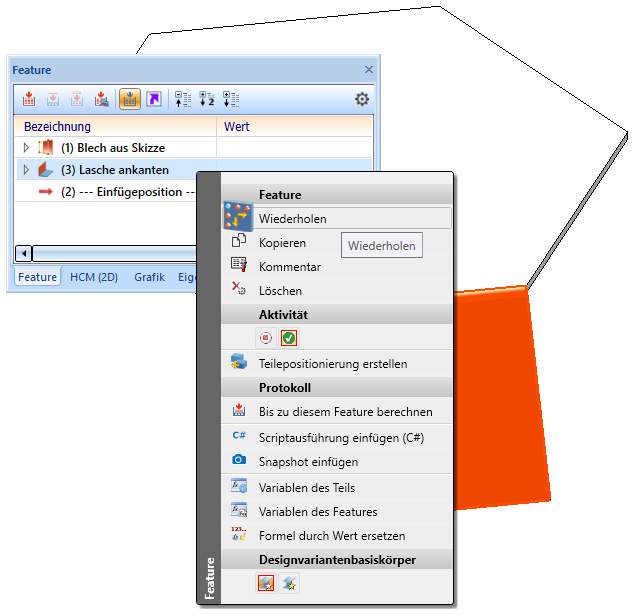Open settings via the gear icon
The height and width of the screenshot is (615, 633).
362,99
